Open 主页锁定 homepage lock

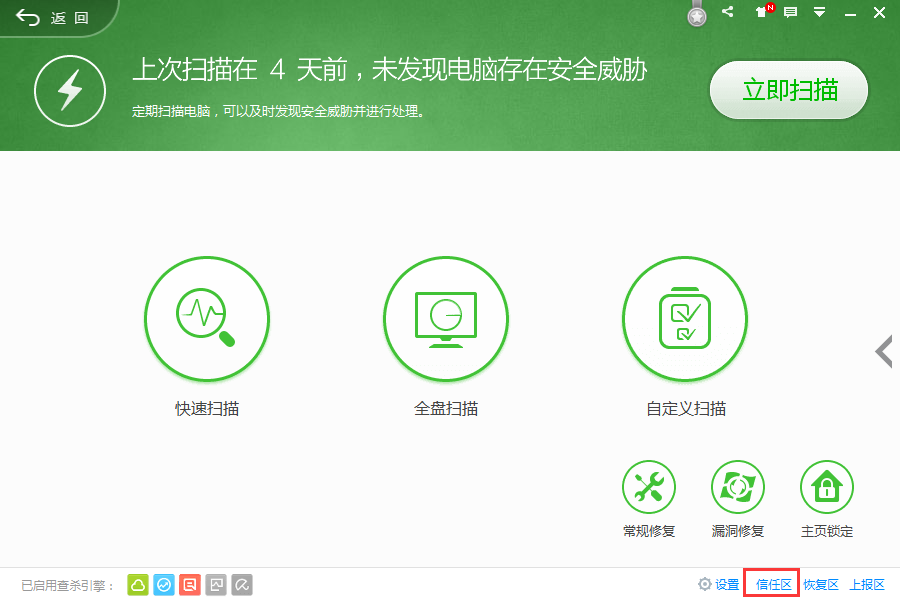(827, 487)
